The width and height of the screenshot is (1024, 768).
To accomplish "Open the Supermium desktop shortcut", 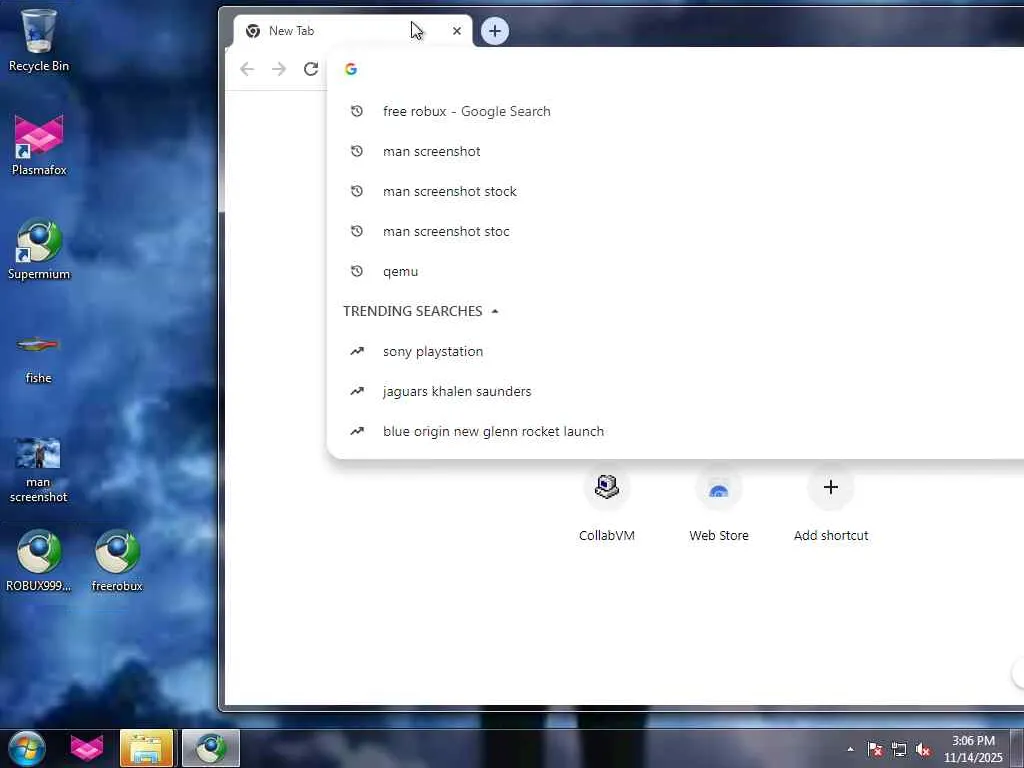I will pyautogui.click(x=39, y=249).
